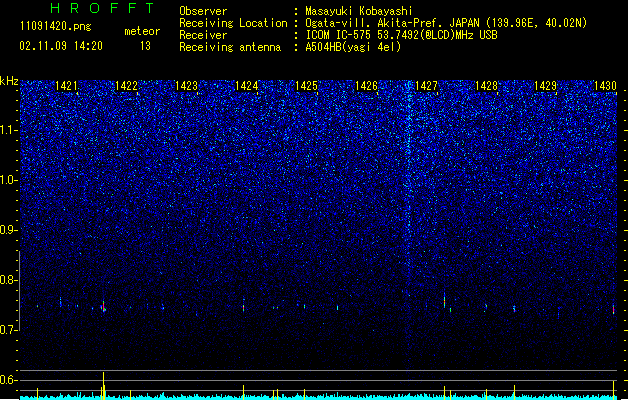The width and height of the screenshot is (629, 400).
Task: Click the 1.1 kHz frequency label
Action: [9, 130]
